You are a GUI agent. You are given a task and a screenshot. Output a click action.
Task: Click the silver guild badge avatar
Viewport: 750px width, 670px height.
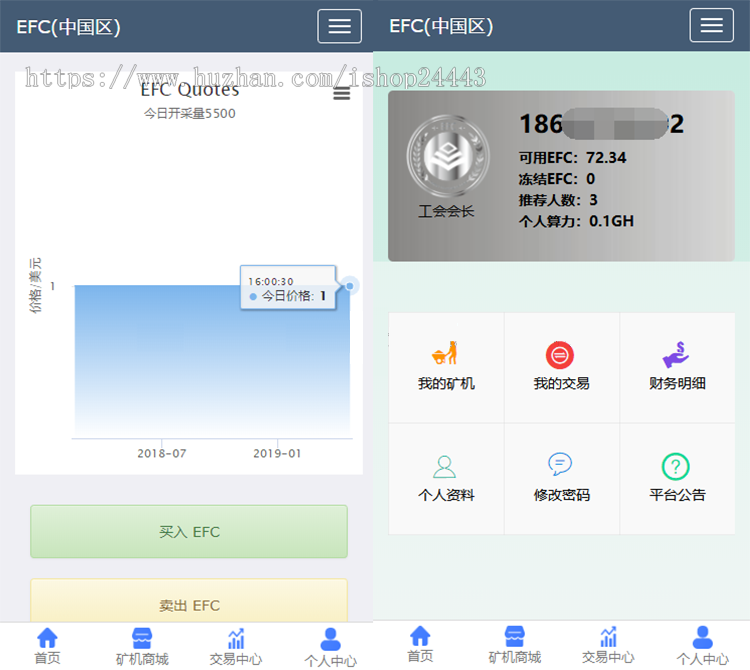click(x=448, y=156)
